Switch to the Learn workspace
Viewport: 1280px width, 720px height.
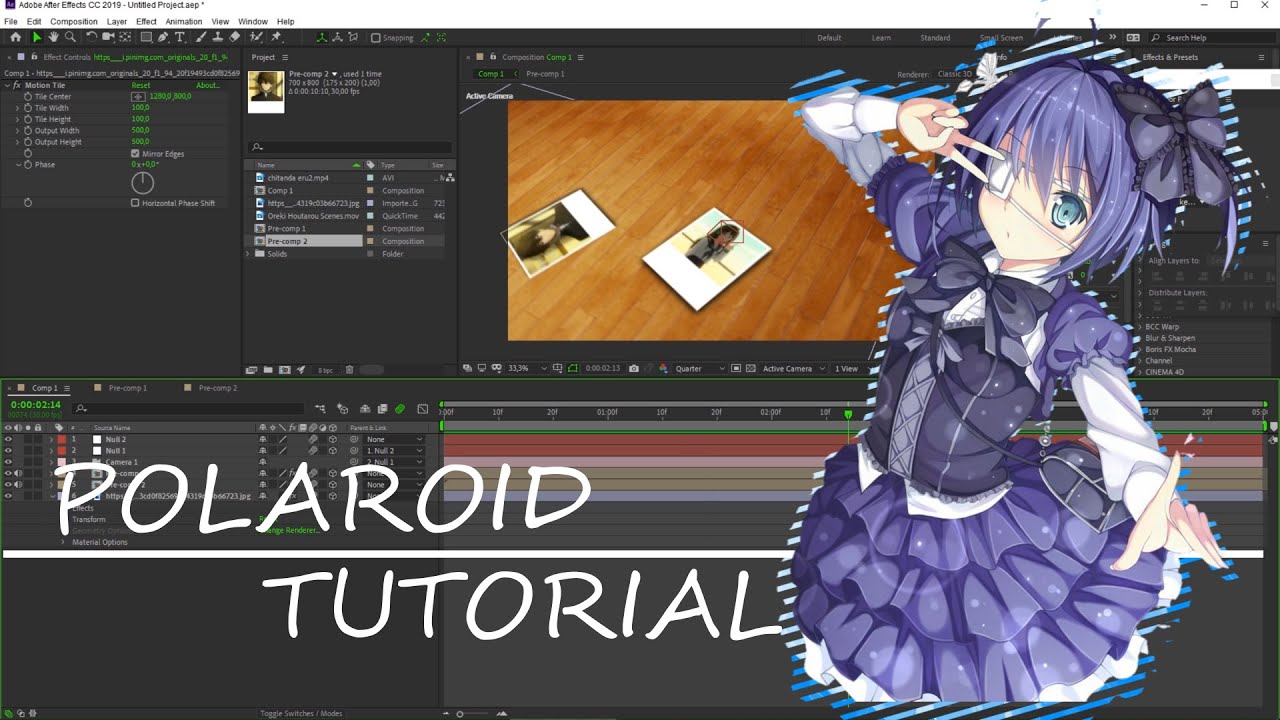pos(881,38)
